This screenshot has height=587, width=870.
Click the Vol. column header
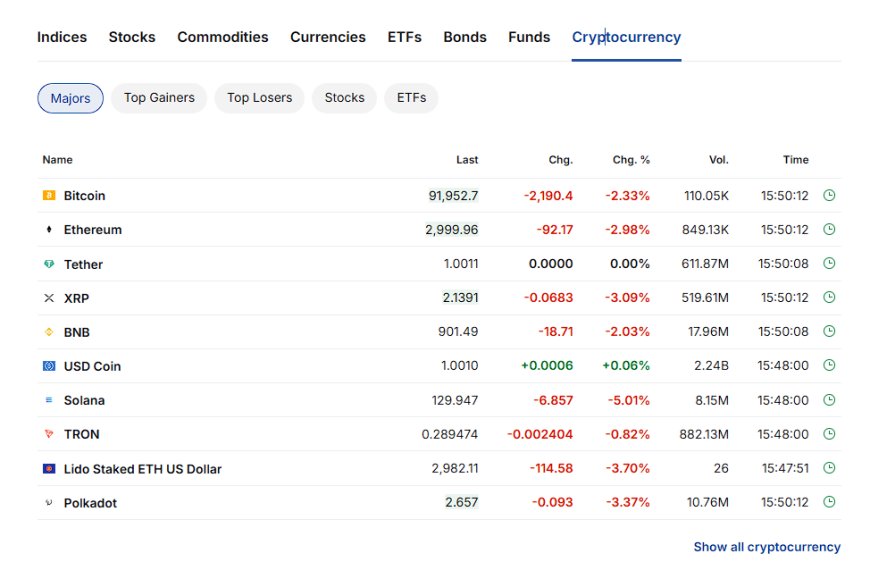pyautogui.click(x=719, y=160)
